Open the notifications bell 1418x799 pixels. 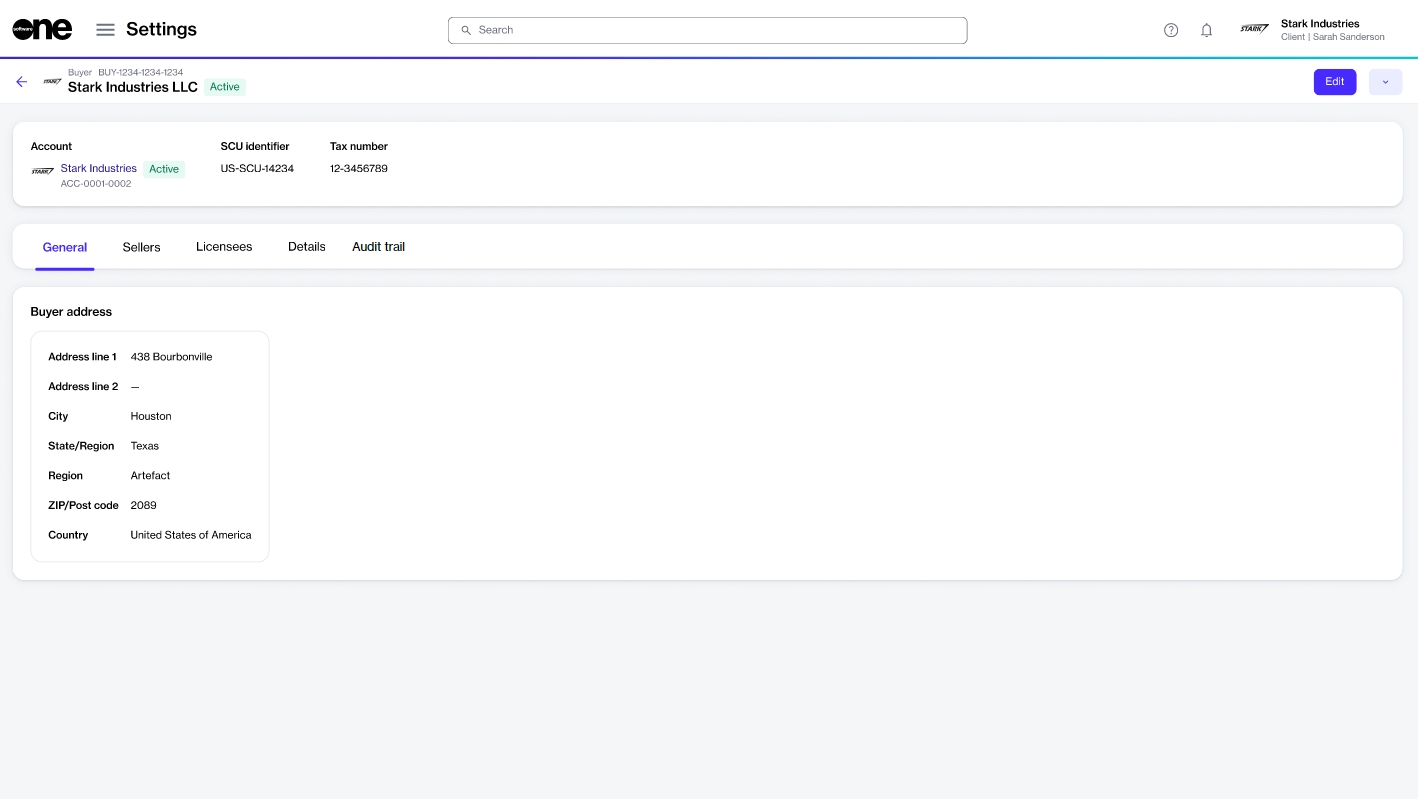(x=1206, y=30)
